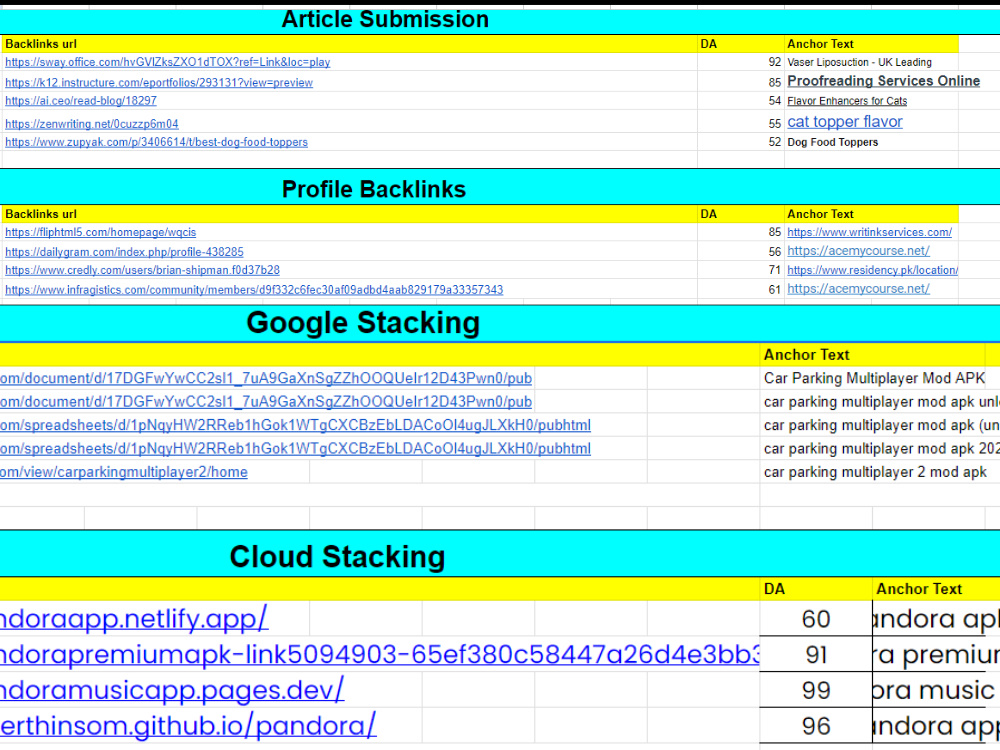
Task: Open the zupyak.com best-dog-food-toppers link
Action: click(156, 142)
